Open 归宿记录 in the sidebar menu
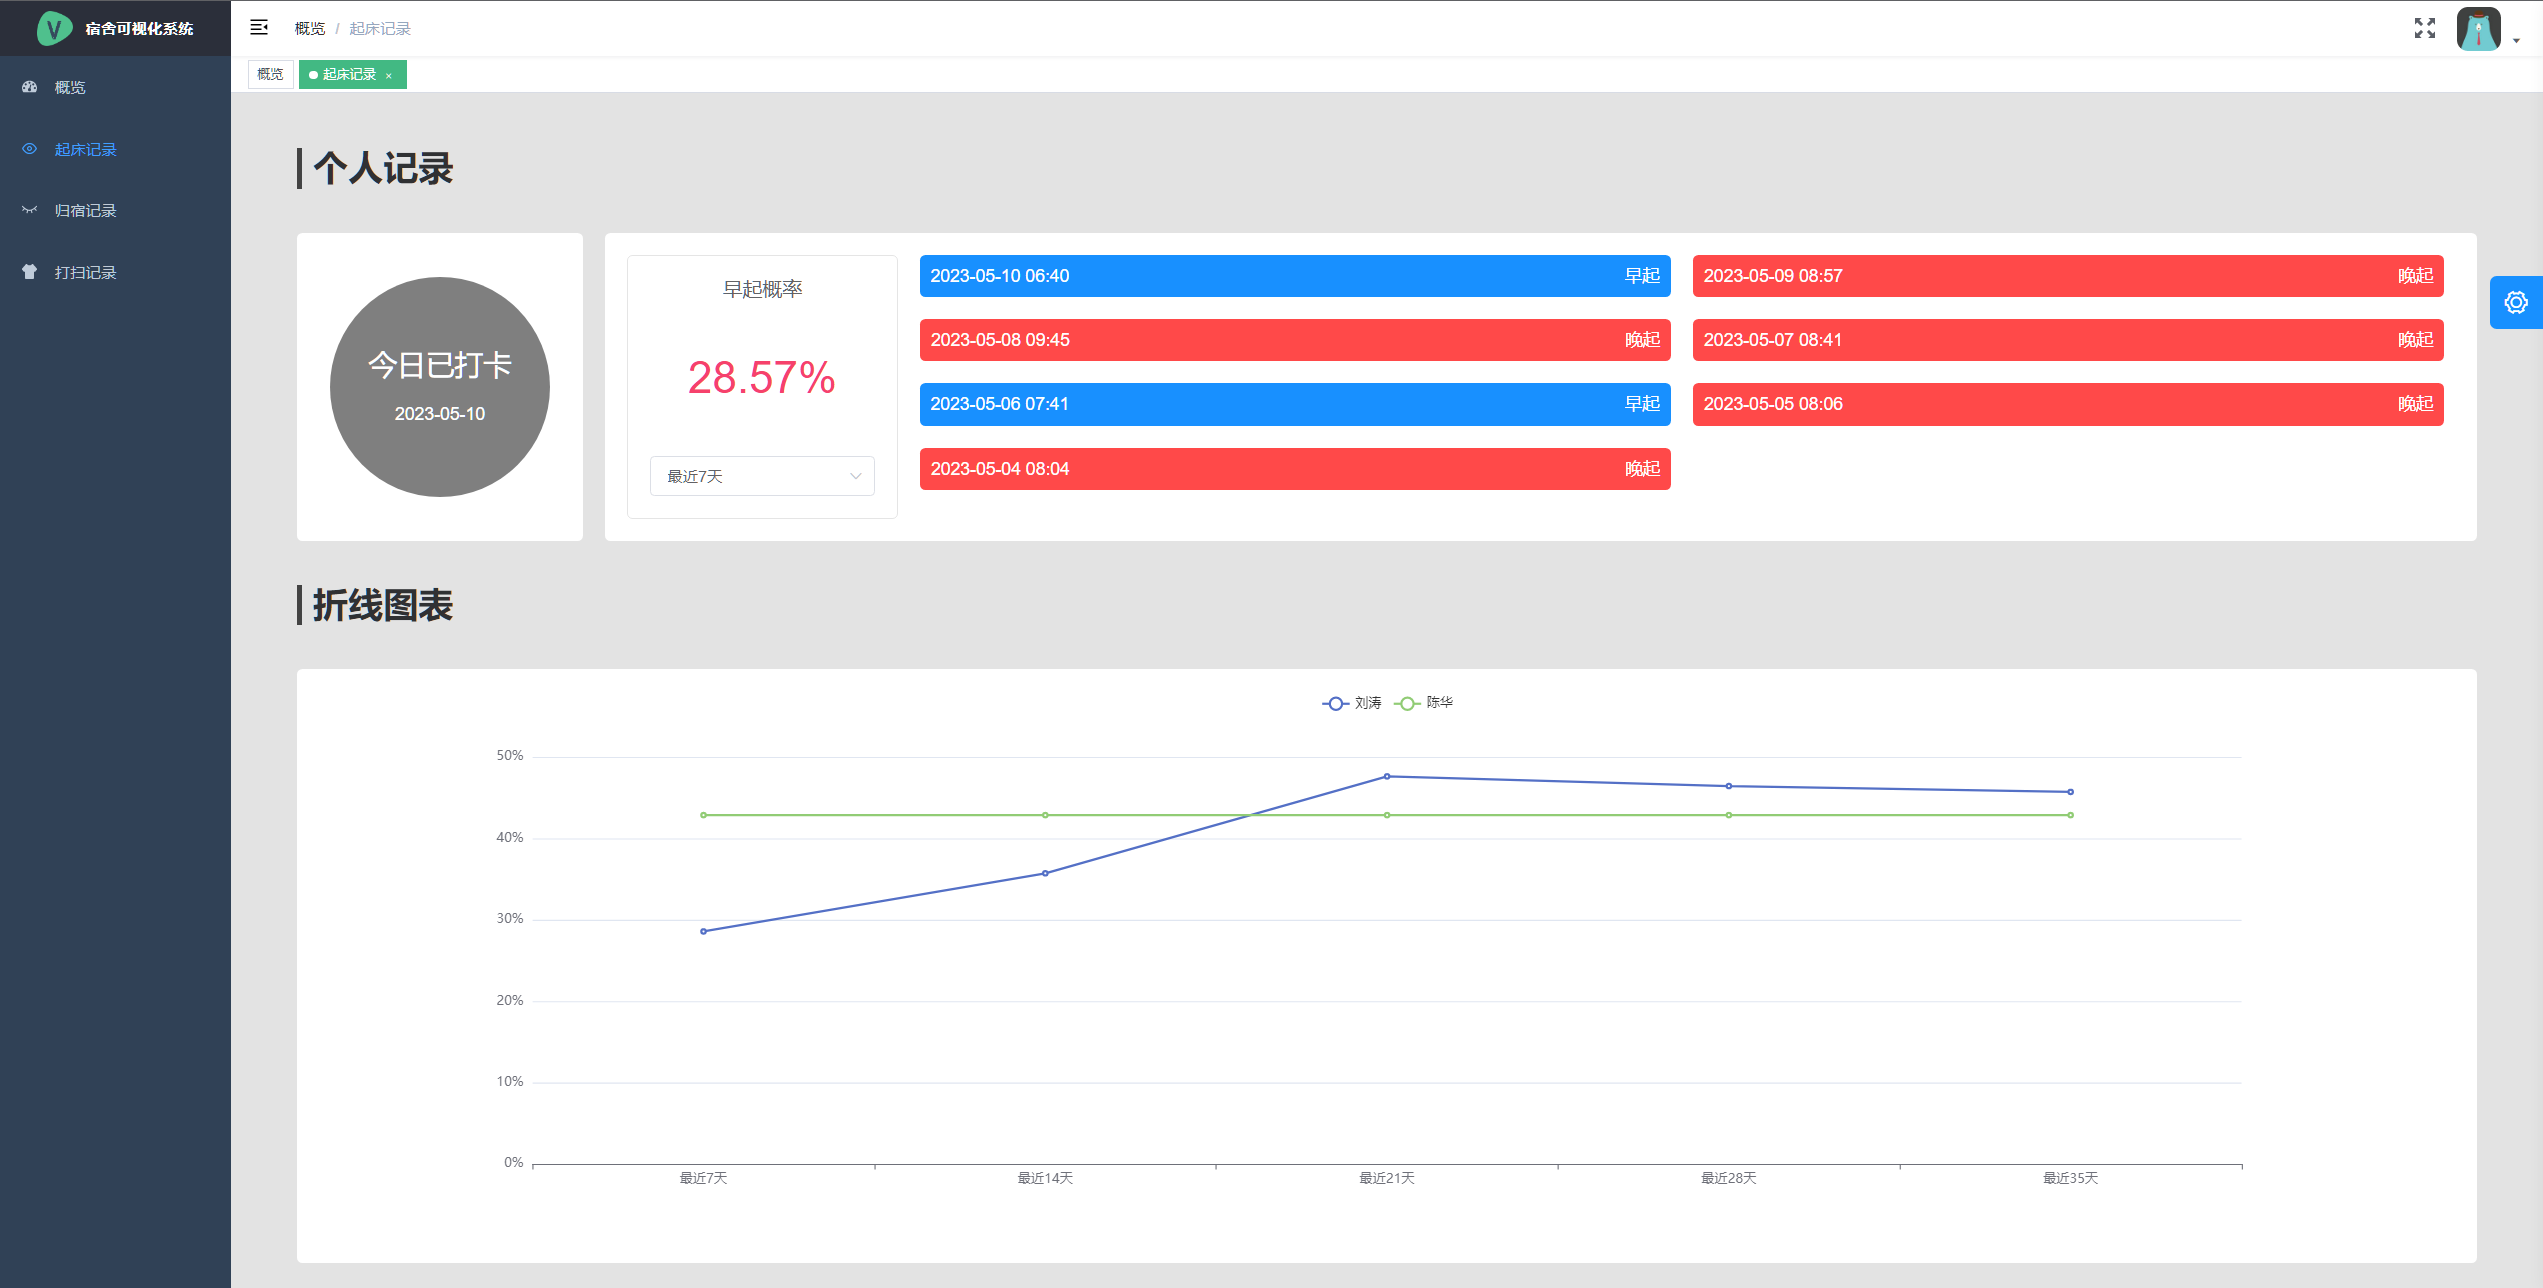Screen dimensions: 2543x1288 85,210
